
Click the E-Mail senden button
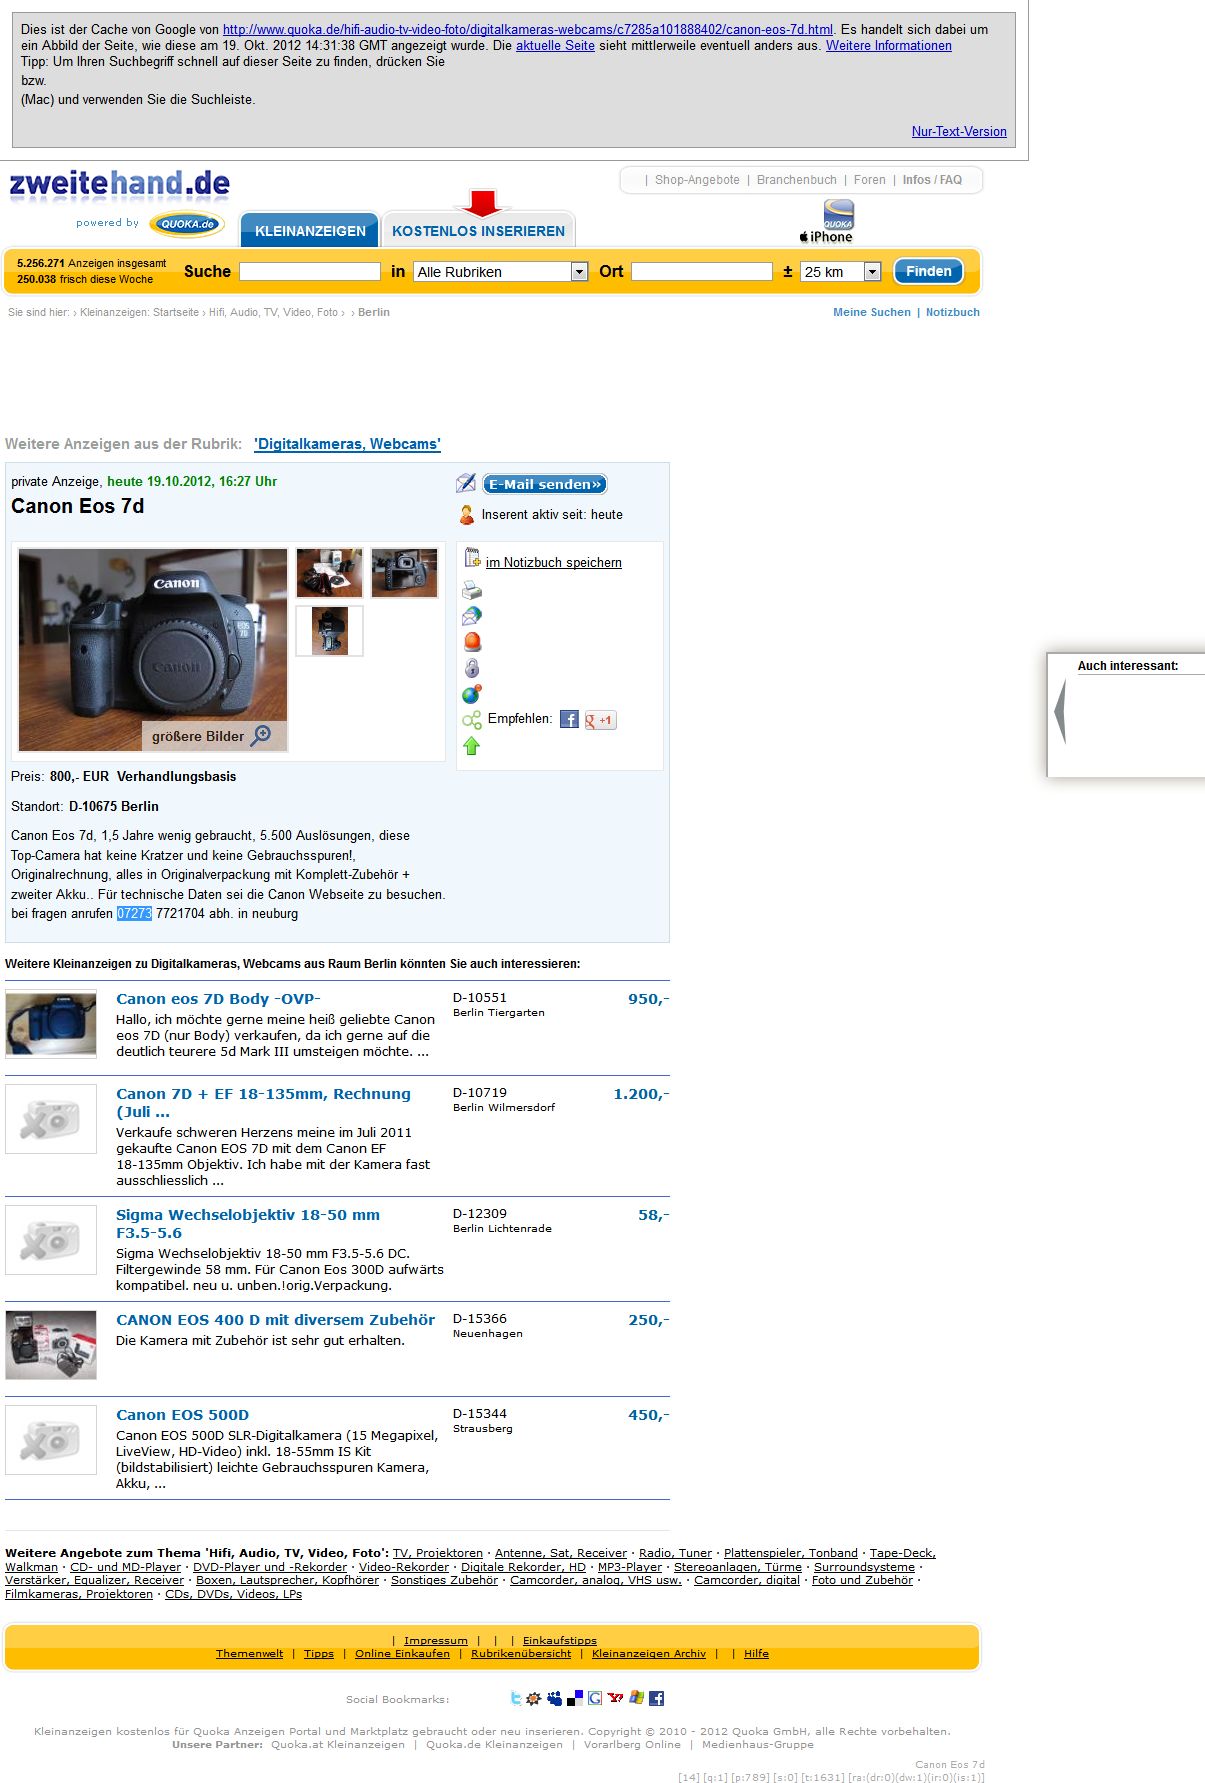click(545, 484)
